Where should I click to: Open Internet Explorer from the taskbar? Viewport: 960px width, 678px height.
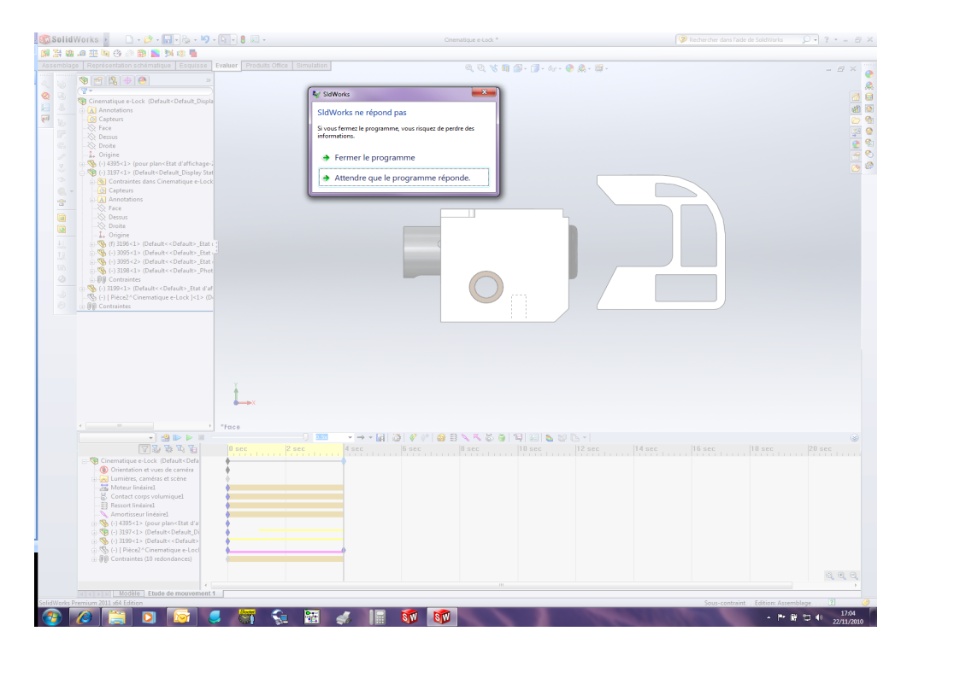[84, 617]
